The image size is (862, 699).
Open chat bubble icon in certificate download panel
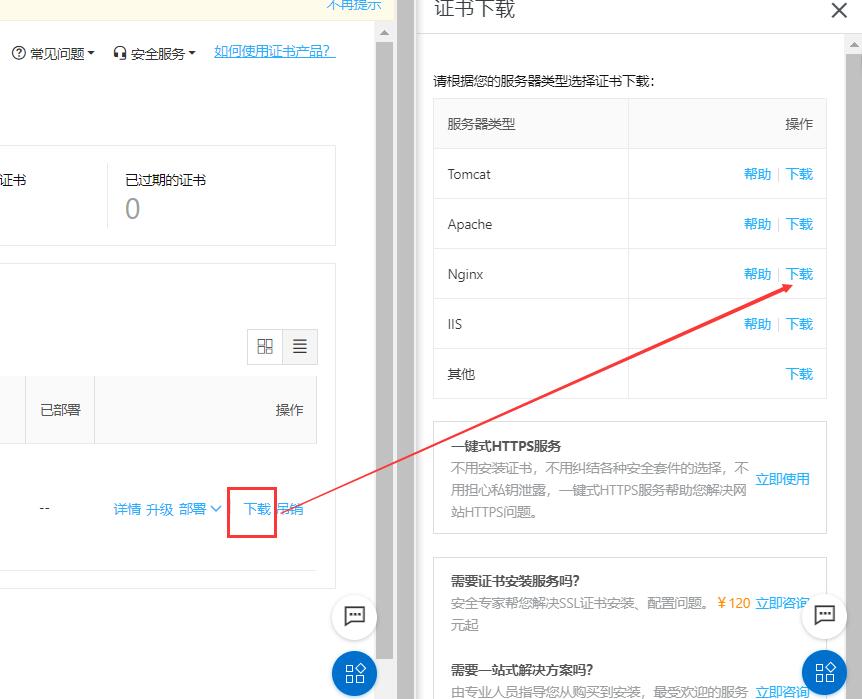pyautogui.click(x=824, y=615)
